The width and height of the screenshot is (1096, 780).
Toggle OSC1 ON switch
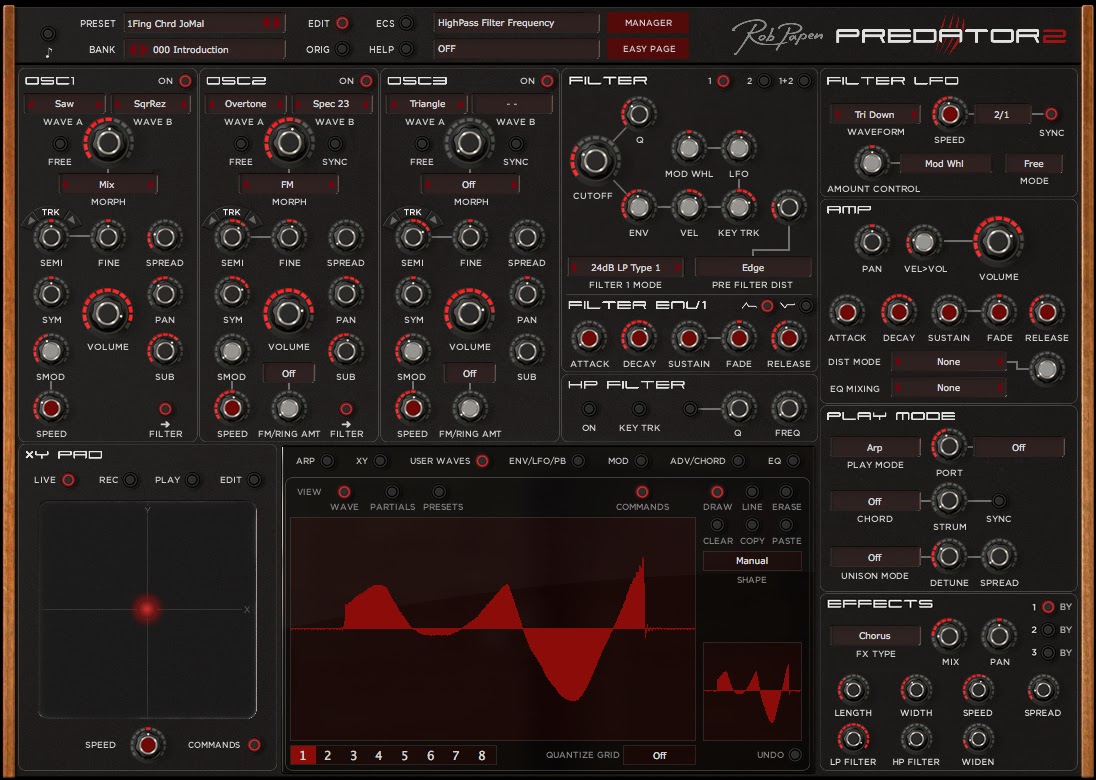(185, 81)
